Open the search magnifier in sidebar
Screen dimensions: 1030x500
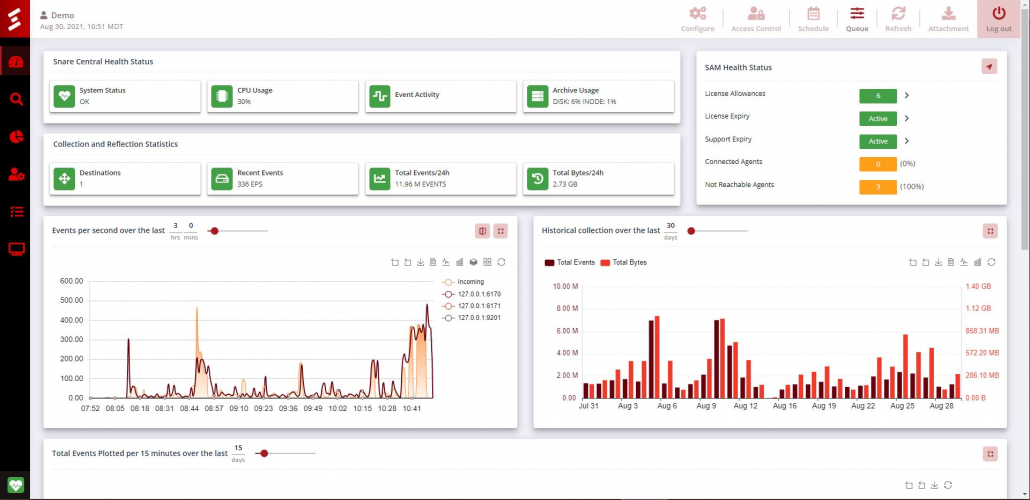(x=16, y=99)
